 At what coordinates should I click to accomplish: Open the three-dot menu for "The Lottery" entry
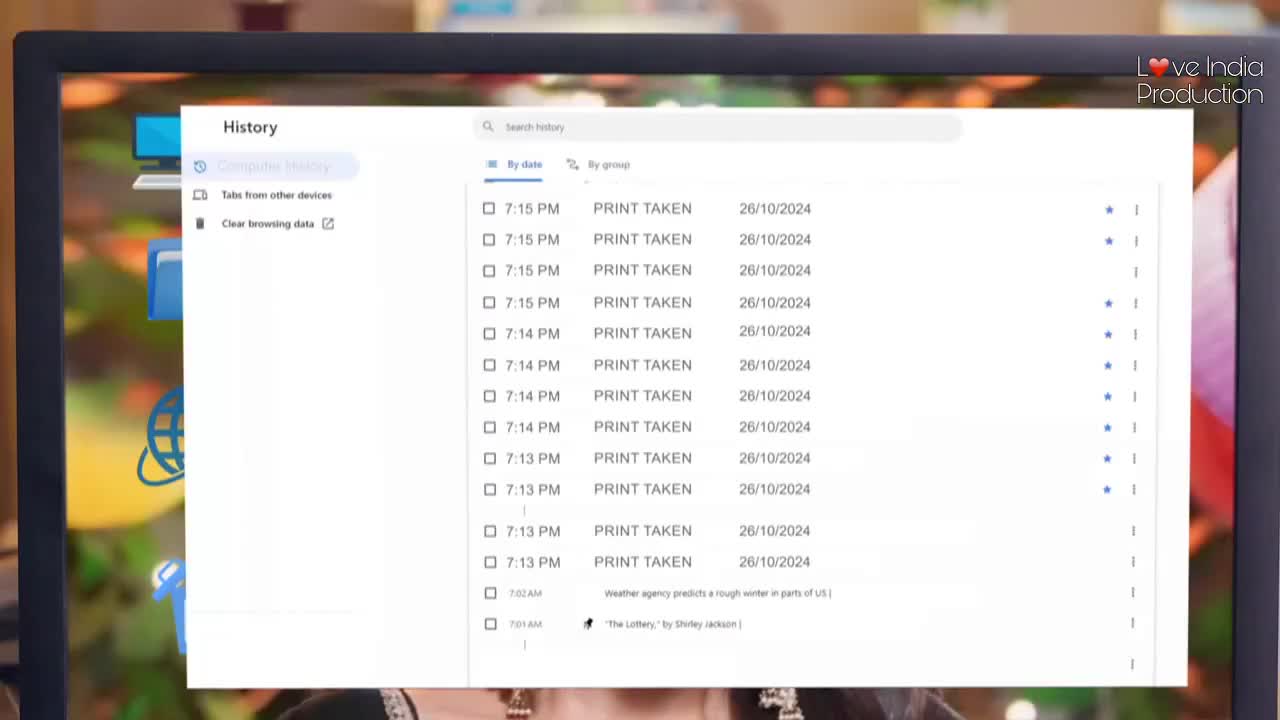(1133, 623)
